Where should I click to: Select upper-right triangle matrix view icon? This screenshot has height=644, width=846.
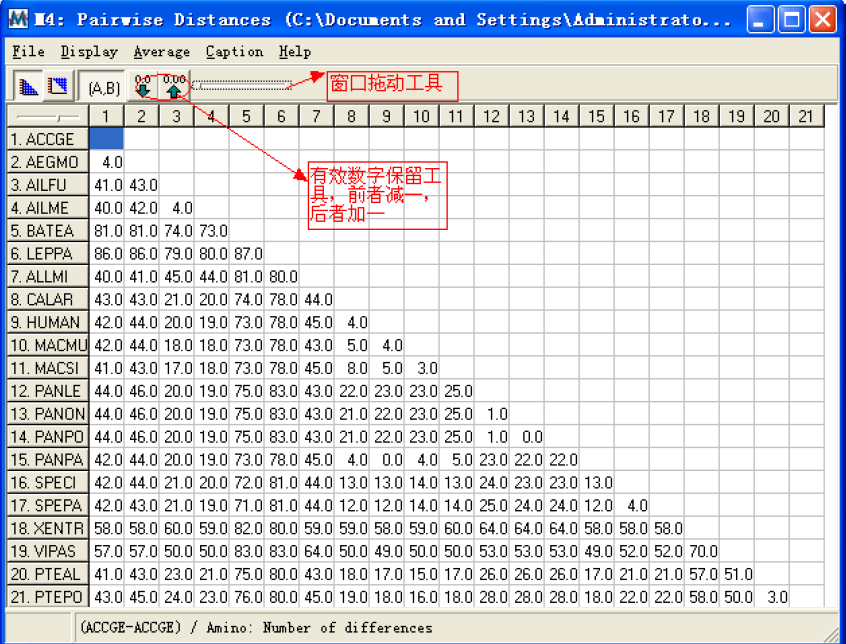58,86
